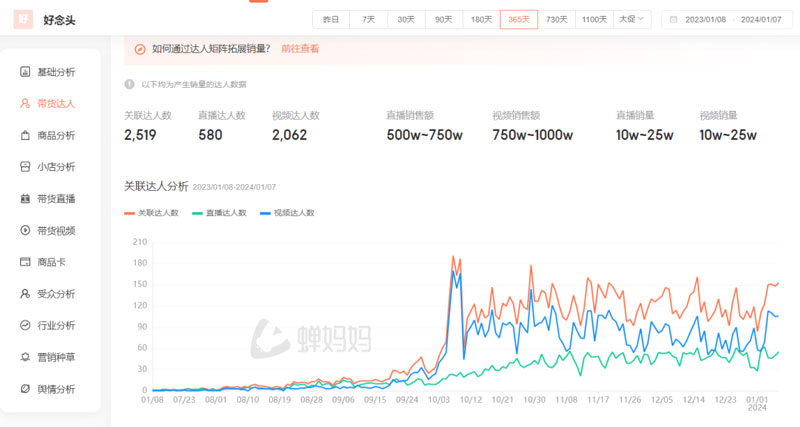Switch to the 180天 time range
800x427 pixels.
[481, 19]
